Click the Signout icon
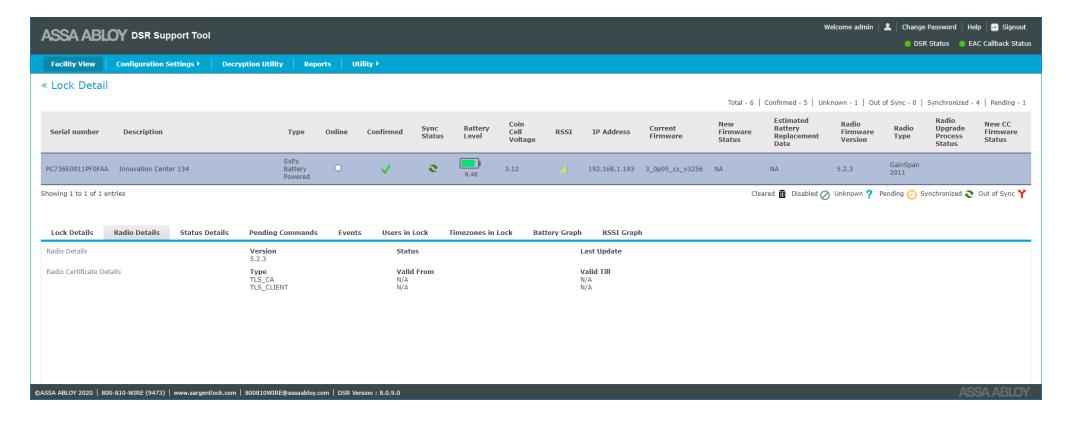This screenshot has height=427, width=1072. pos(995,27)
